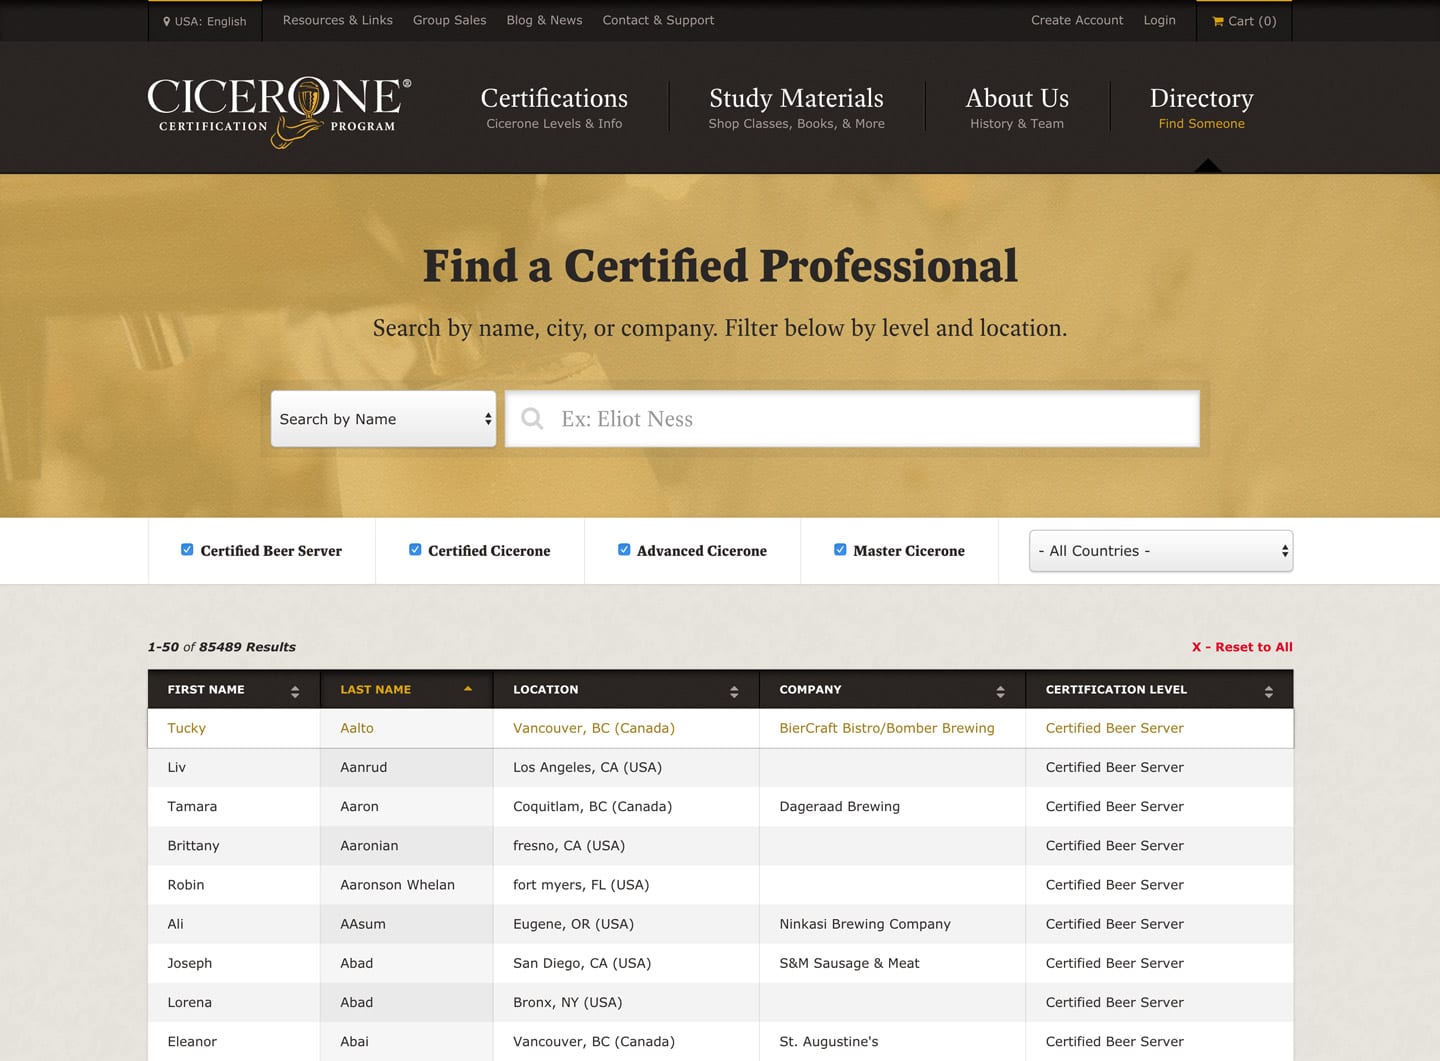Go to Blog & News
This screenshot has height=1061, width=1440.
point(544,20)
